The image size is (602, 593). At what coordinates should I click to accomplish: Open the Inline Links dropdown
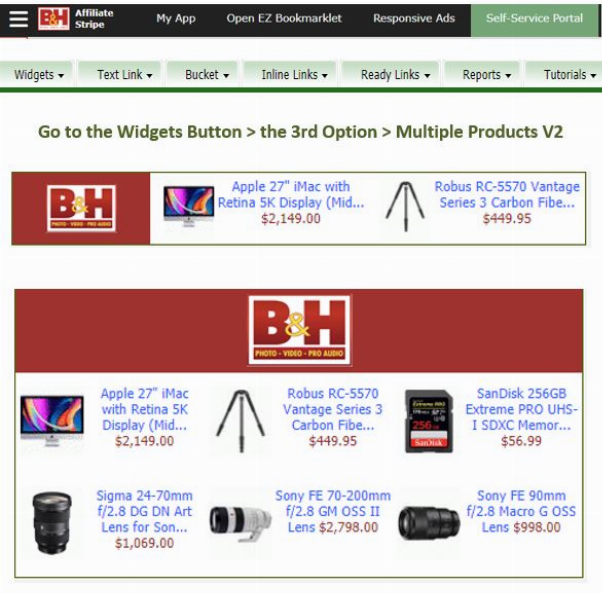[294, 74]
